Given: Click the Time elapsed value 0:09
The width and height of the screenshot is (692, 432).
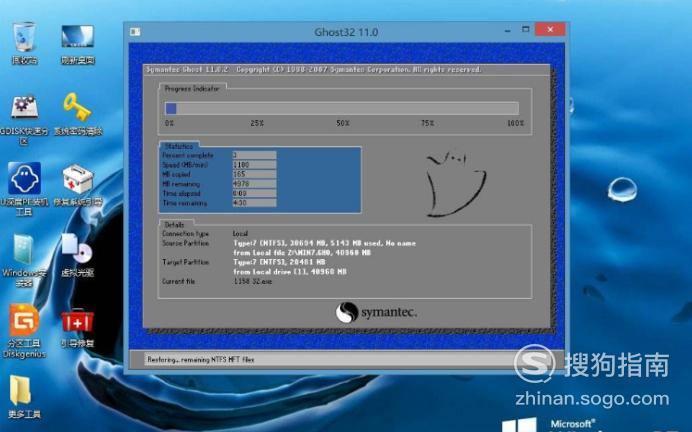Looking at the screenshot, I should (x=254, y=193).
